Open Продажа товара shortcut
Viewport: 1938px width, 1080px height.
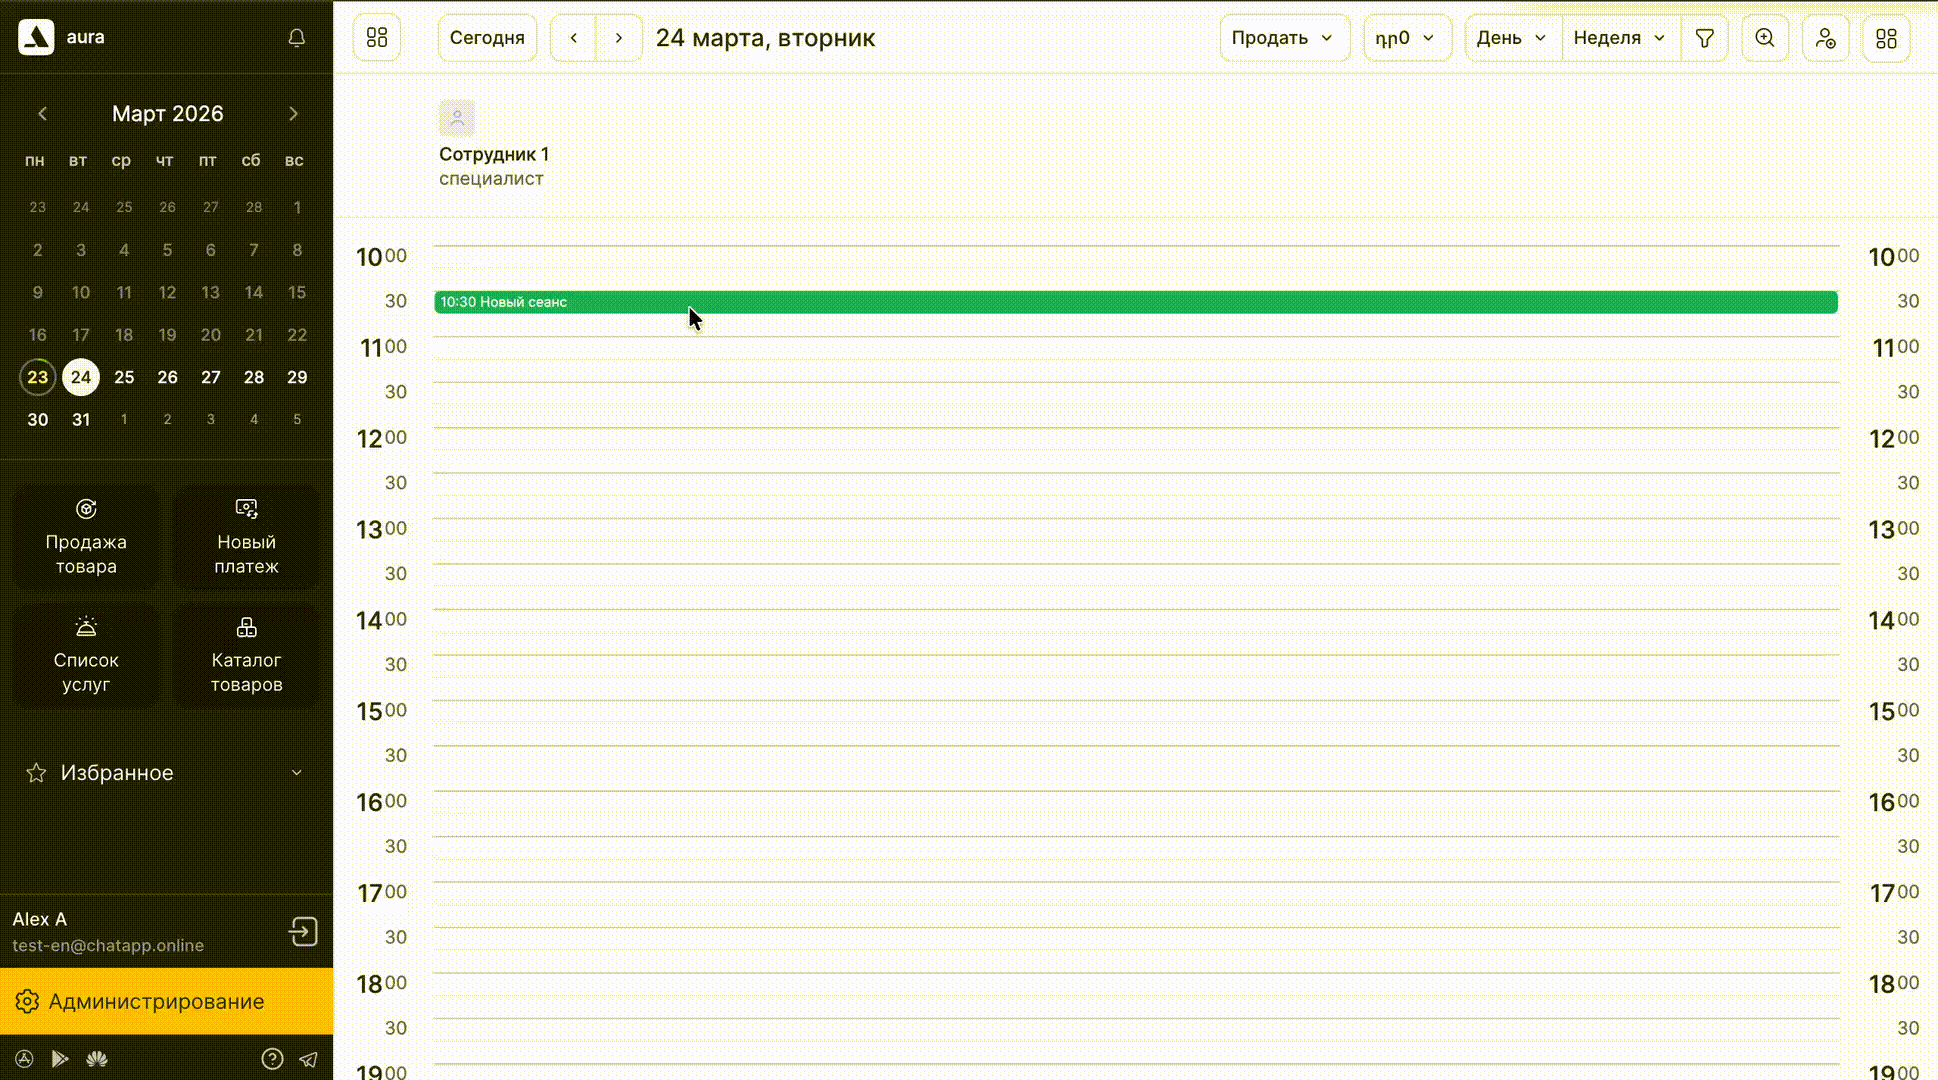(86, 538)
